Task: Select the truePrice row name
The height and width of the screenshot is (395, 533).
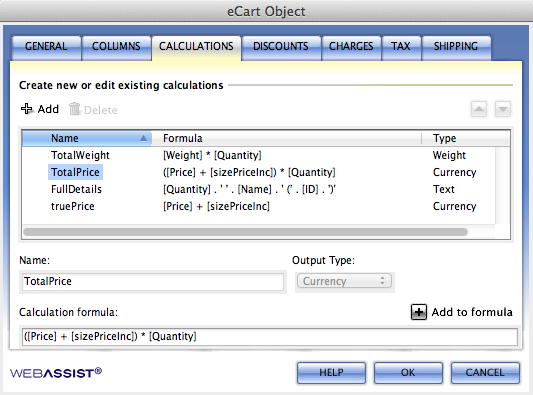Action: click(73, 206)
